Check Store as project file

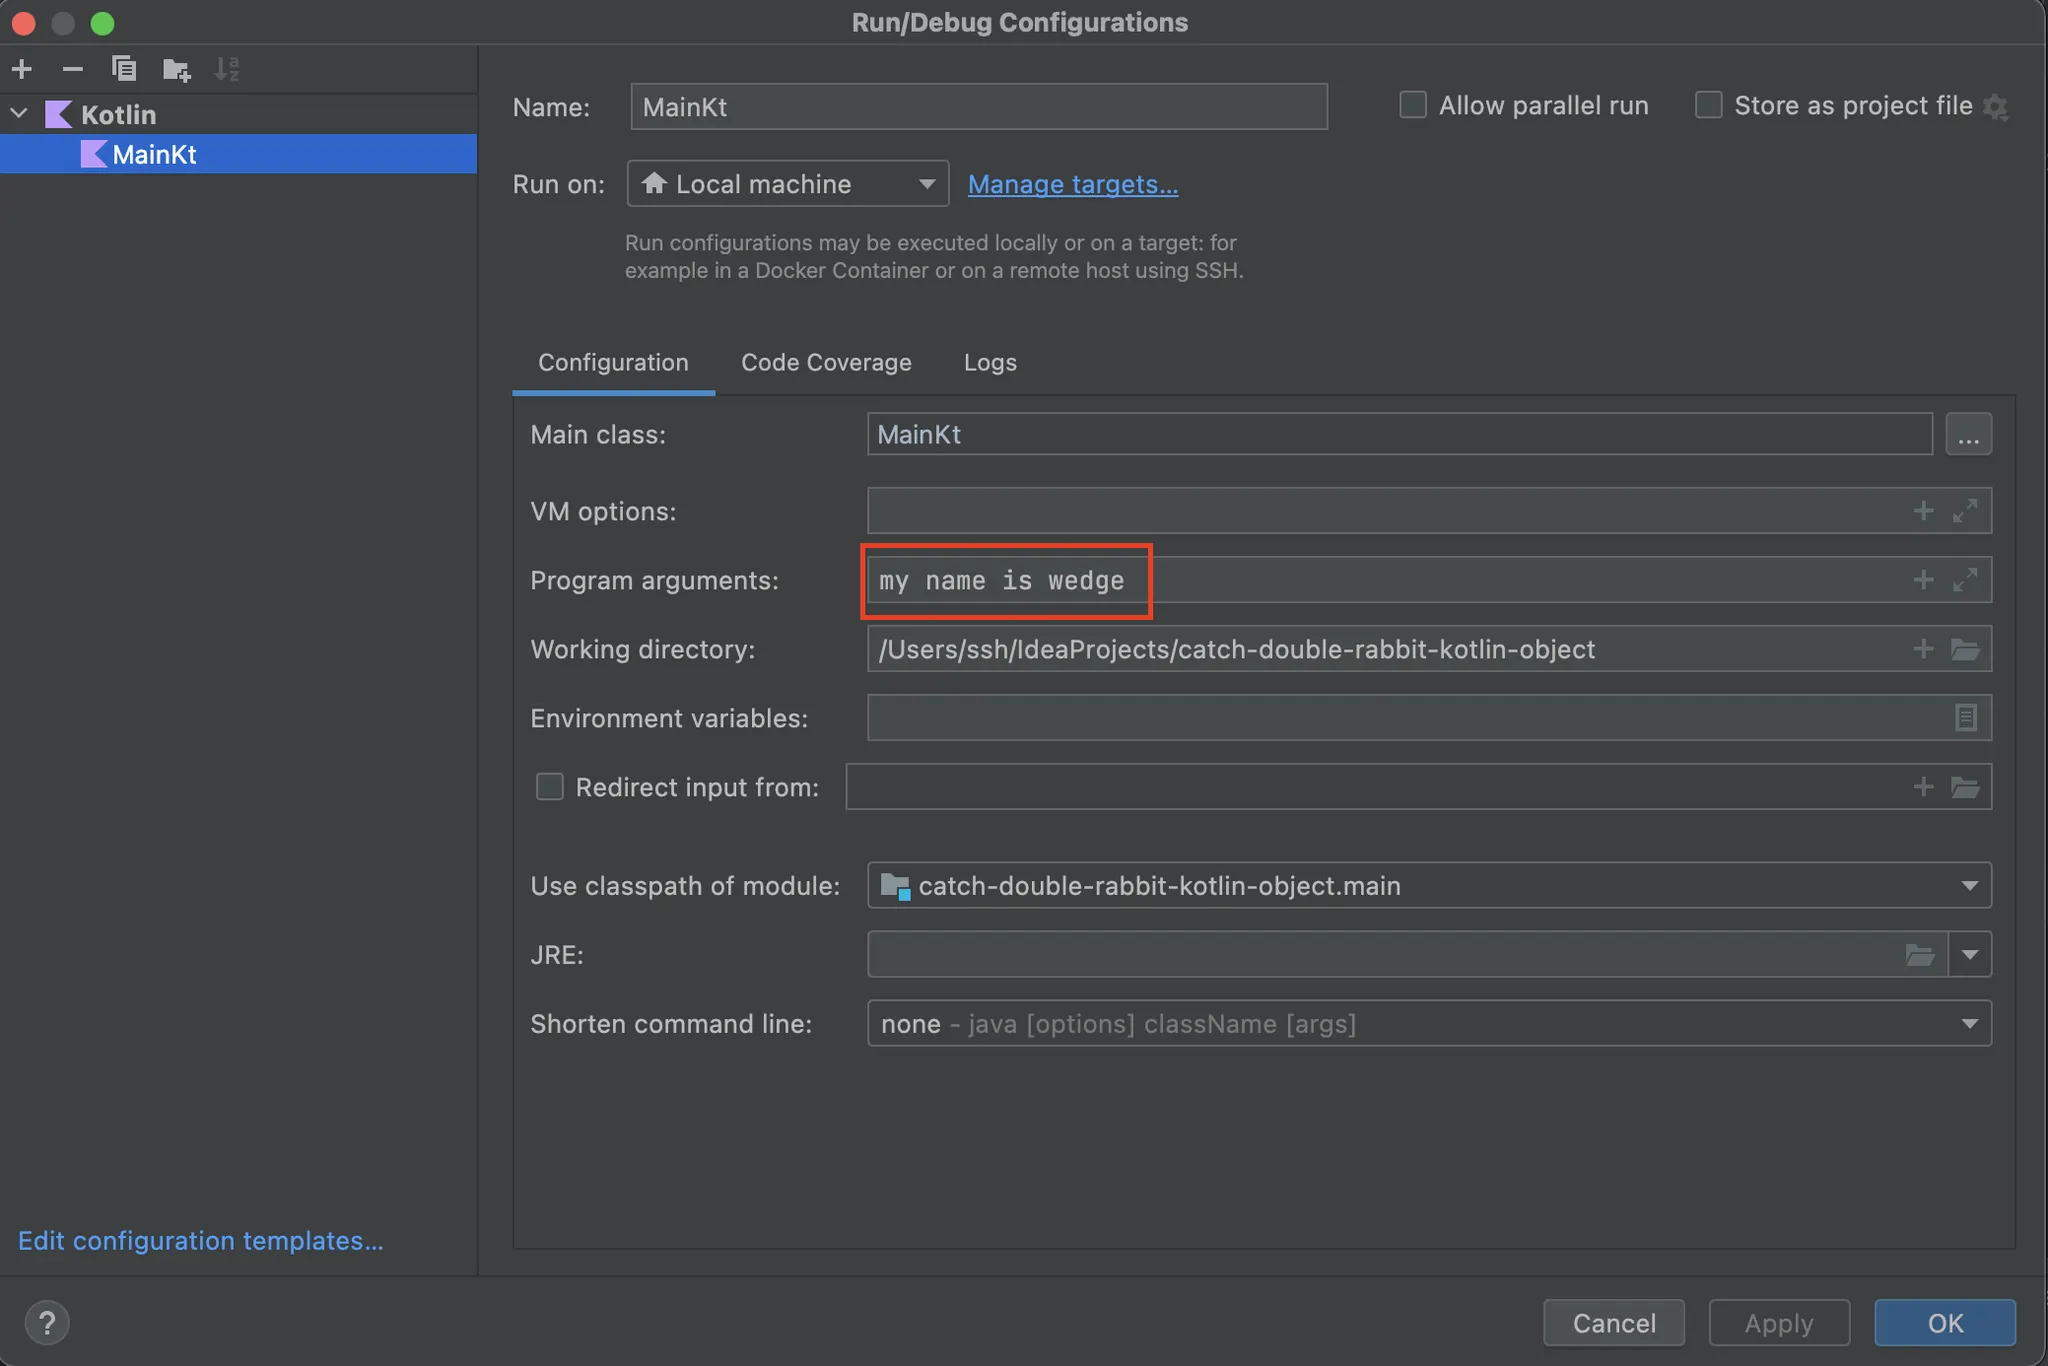[x=1708, y=105]
